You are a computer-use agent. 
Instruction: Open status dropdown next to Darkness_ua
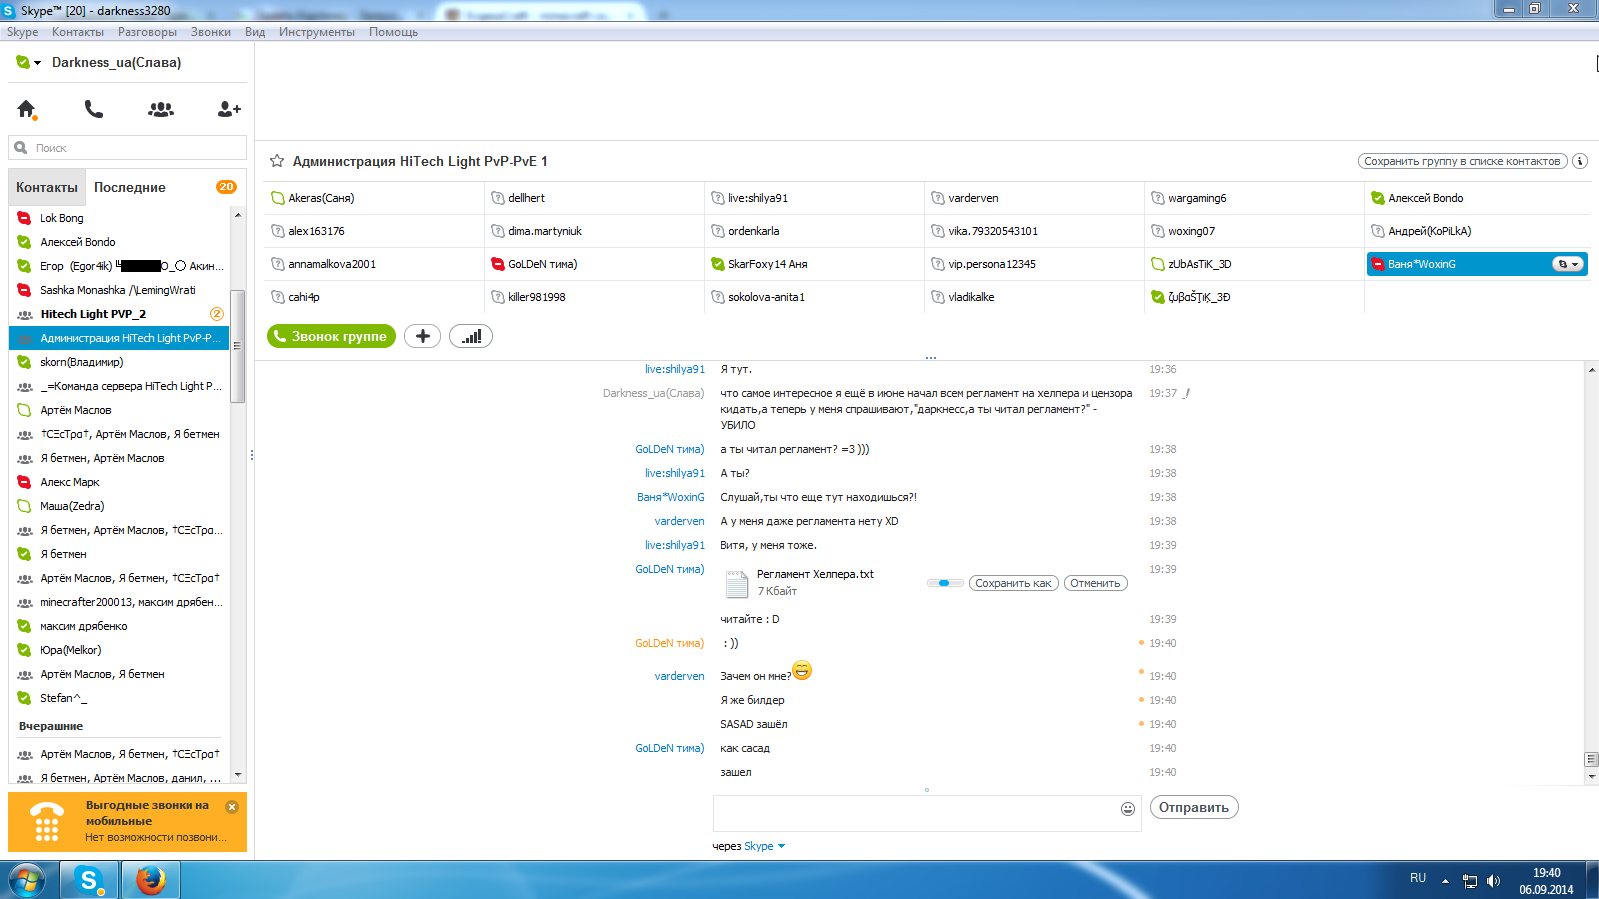[38, 63]
